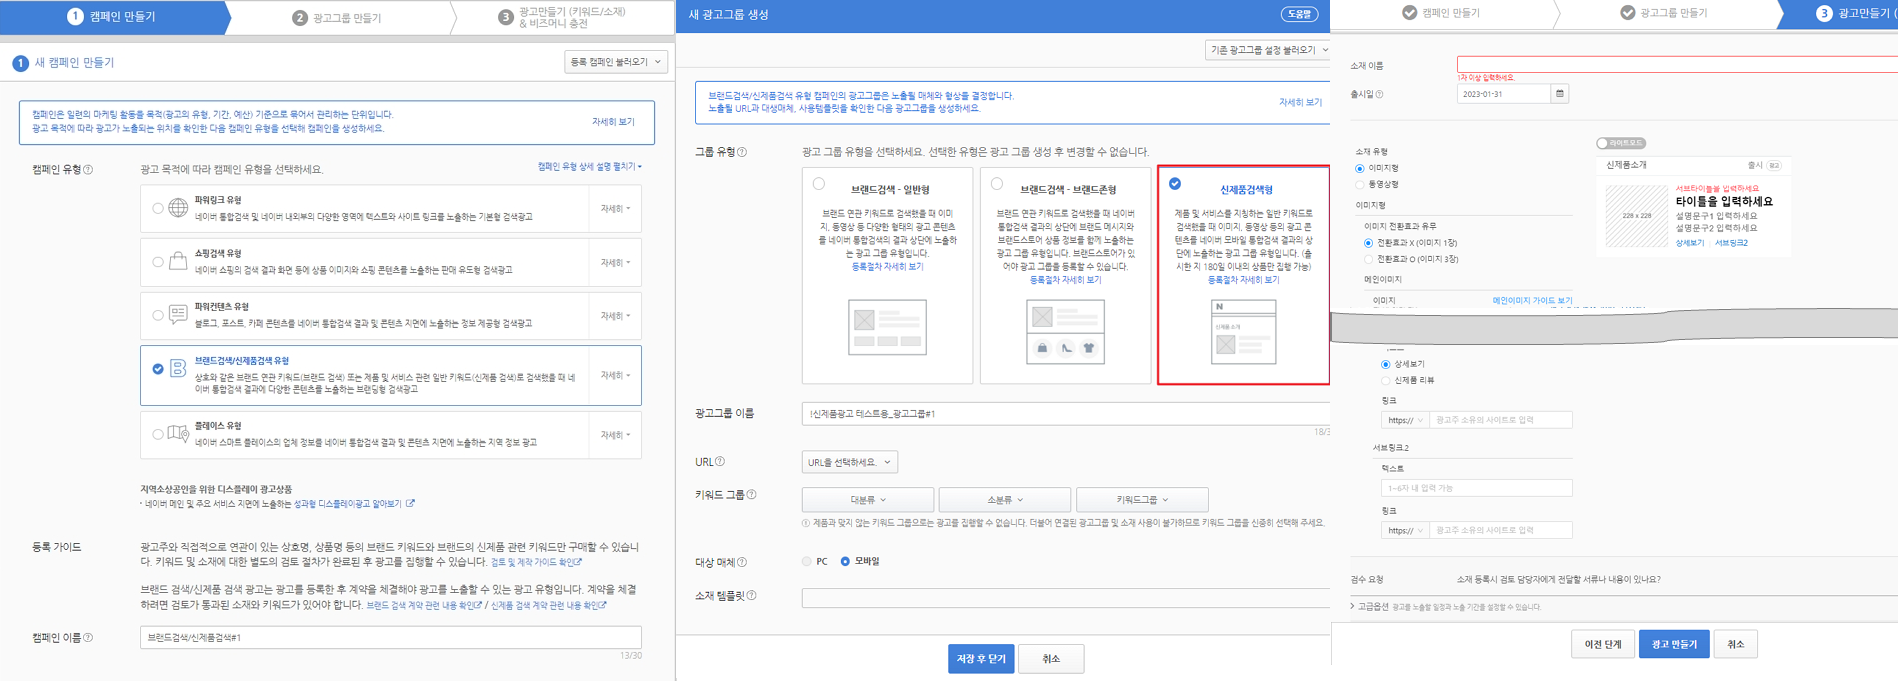1898x681 pixels.
Task: Open the calendar icon beside 출시일 date
Action: tap(1559, 94)
